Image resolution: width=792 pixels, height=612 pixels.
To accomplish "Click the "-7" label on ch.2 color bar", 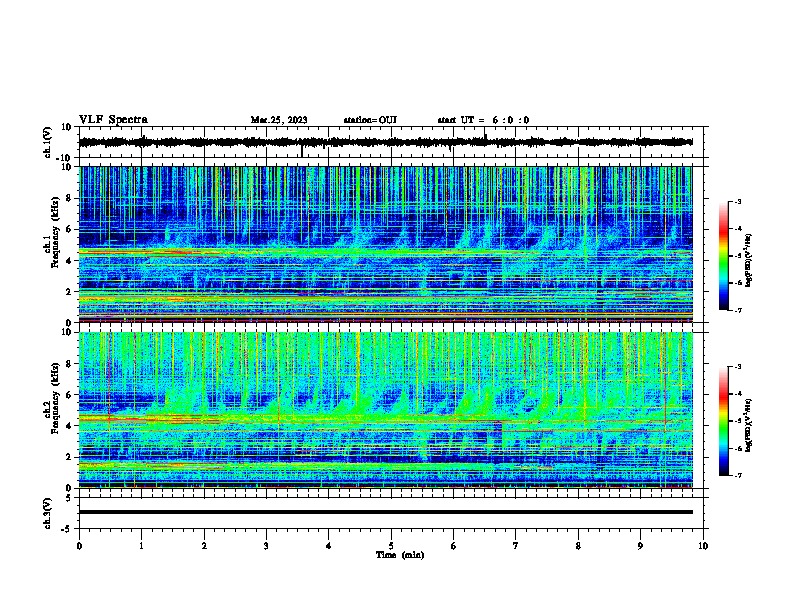I will (738, 475).
